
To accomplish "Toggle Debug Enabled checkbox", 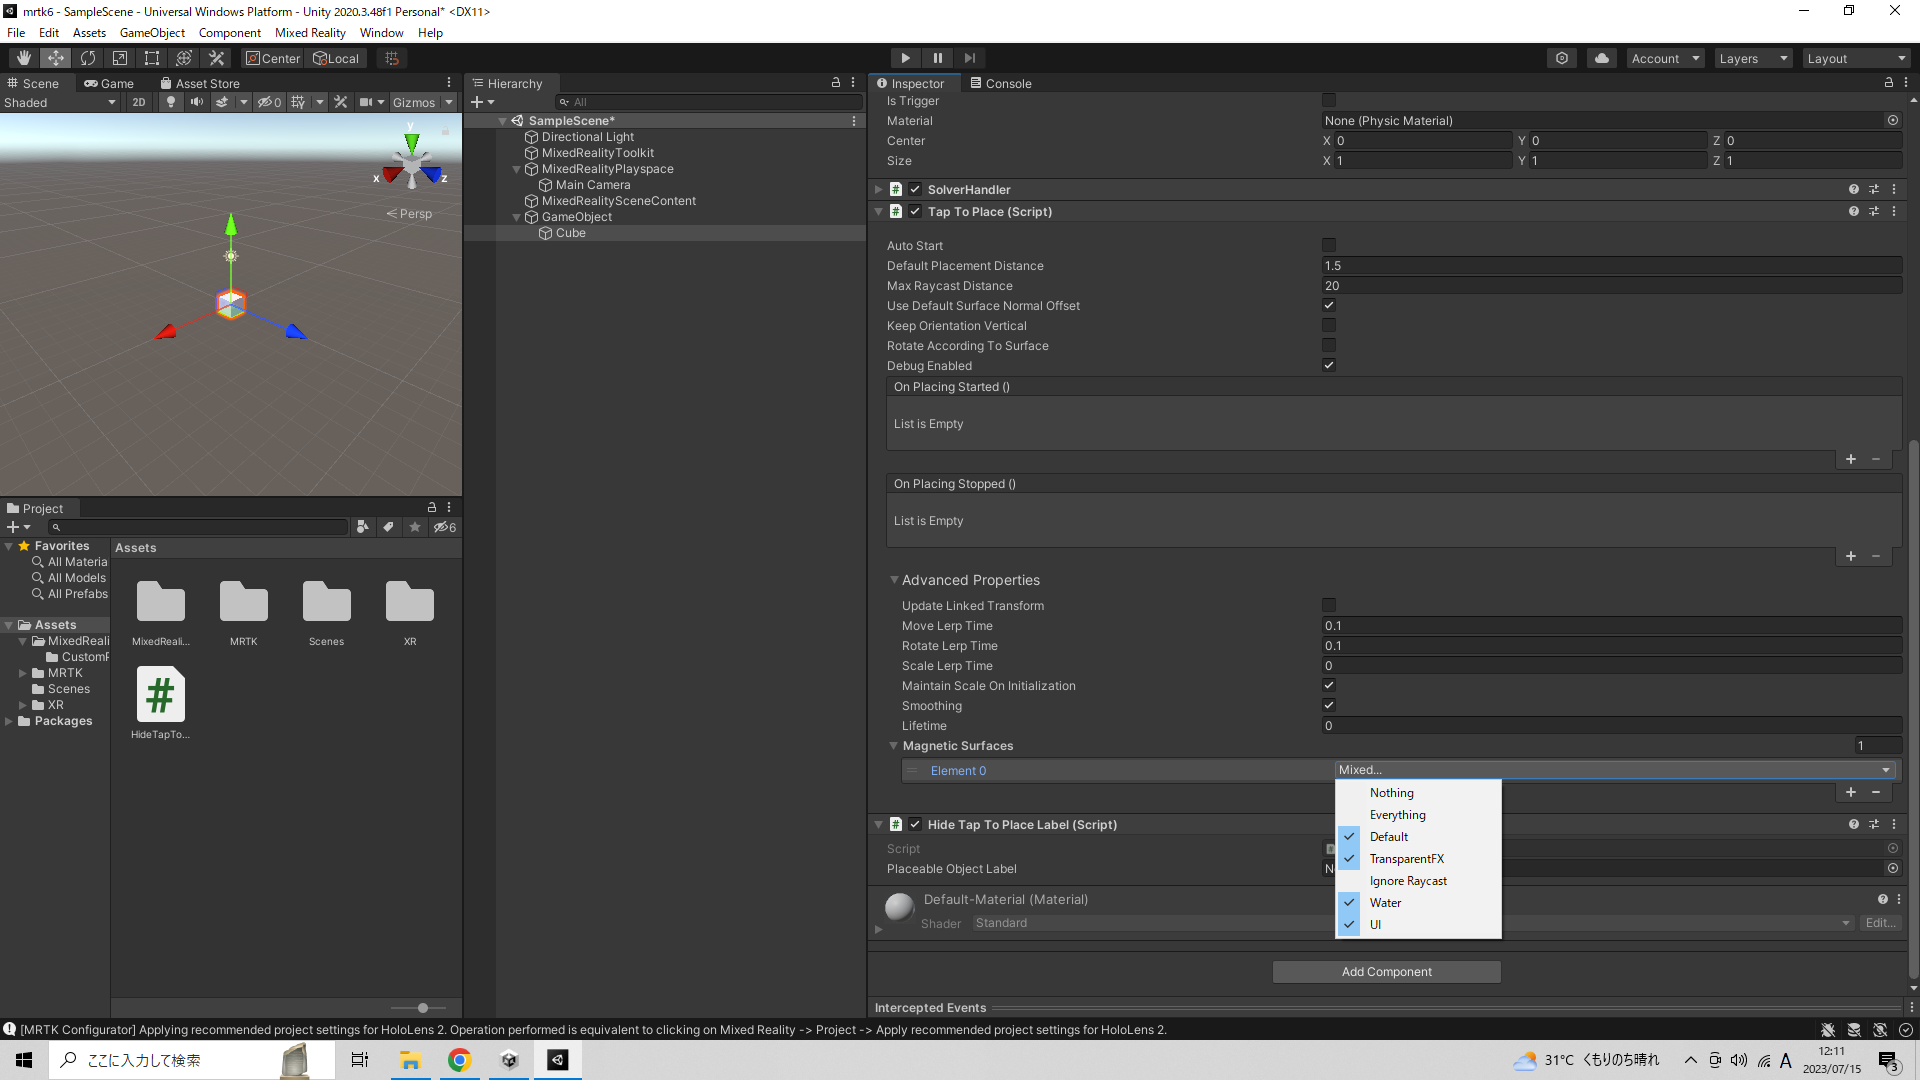I will click(1329, 365).
